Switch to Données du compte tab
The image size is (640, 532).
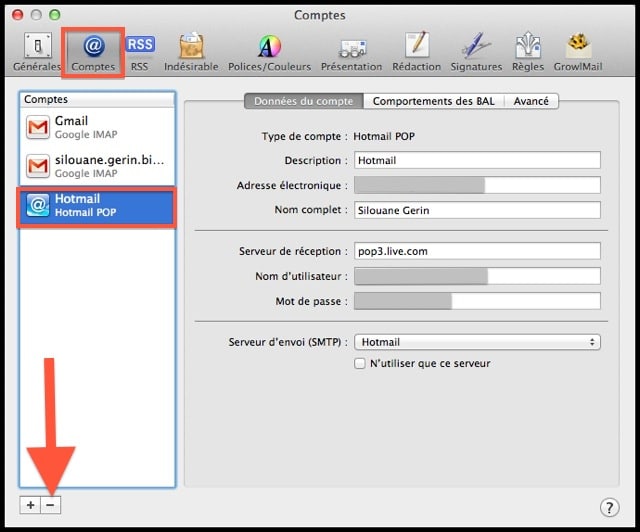[x=304, y=101]
